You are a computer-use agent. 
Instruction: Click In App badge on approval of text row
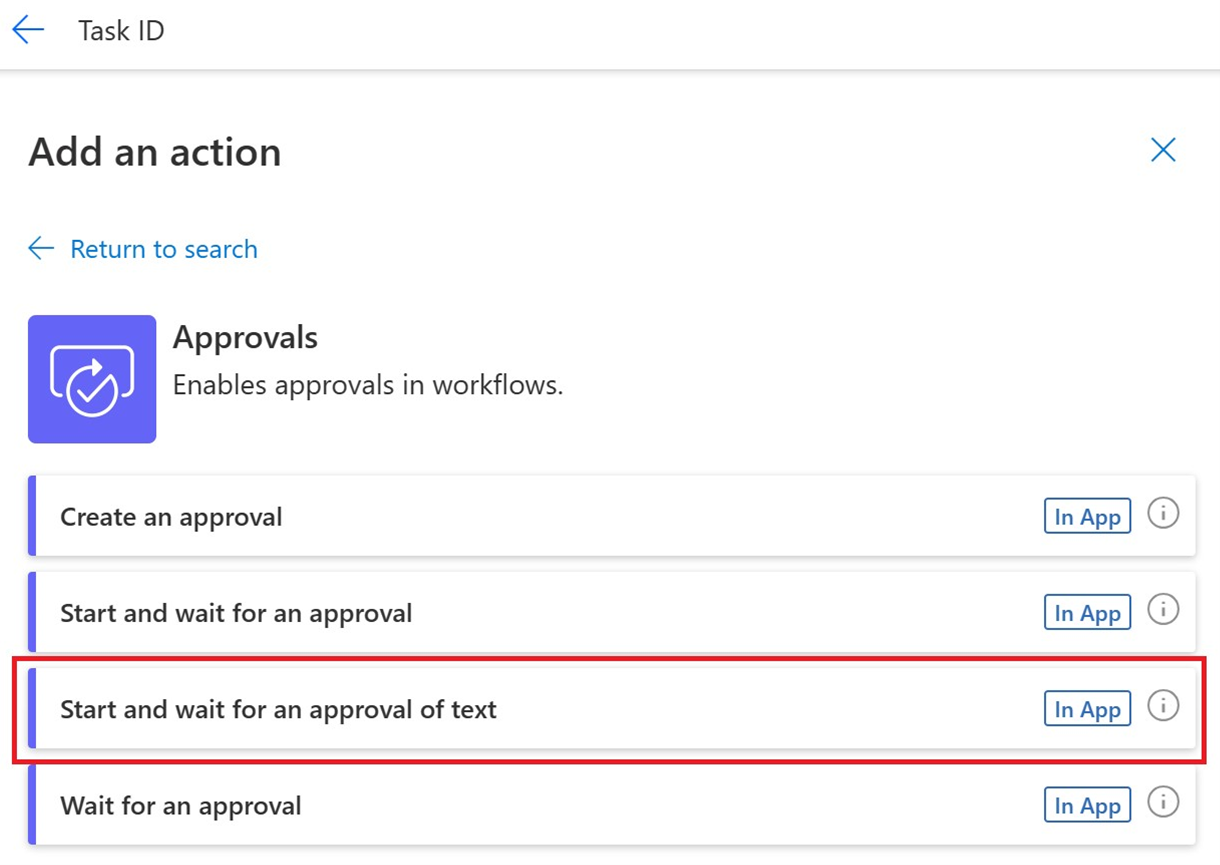click(x=1087, y=709)
